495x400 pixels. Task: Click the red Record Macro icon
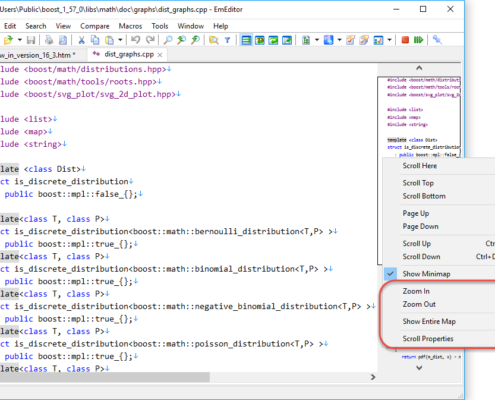405,40
